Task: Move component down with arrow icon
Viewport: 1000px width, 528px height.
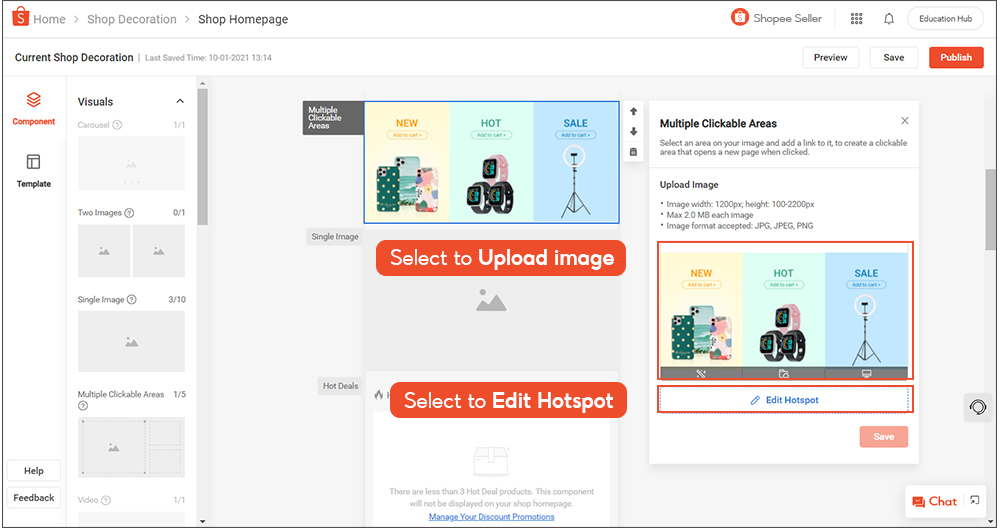Action: tap(633, 131)
